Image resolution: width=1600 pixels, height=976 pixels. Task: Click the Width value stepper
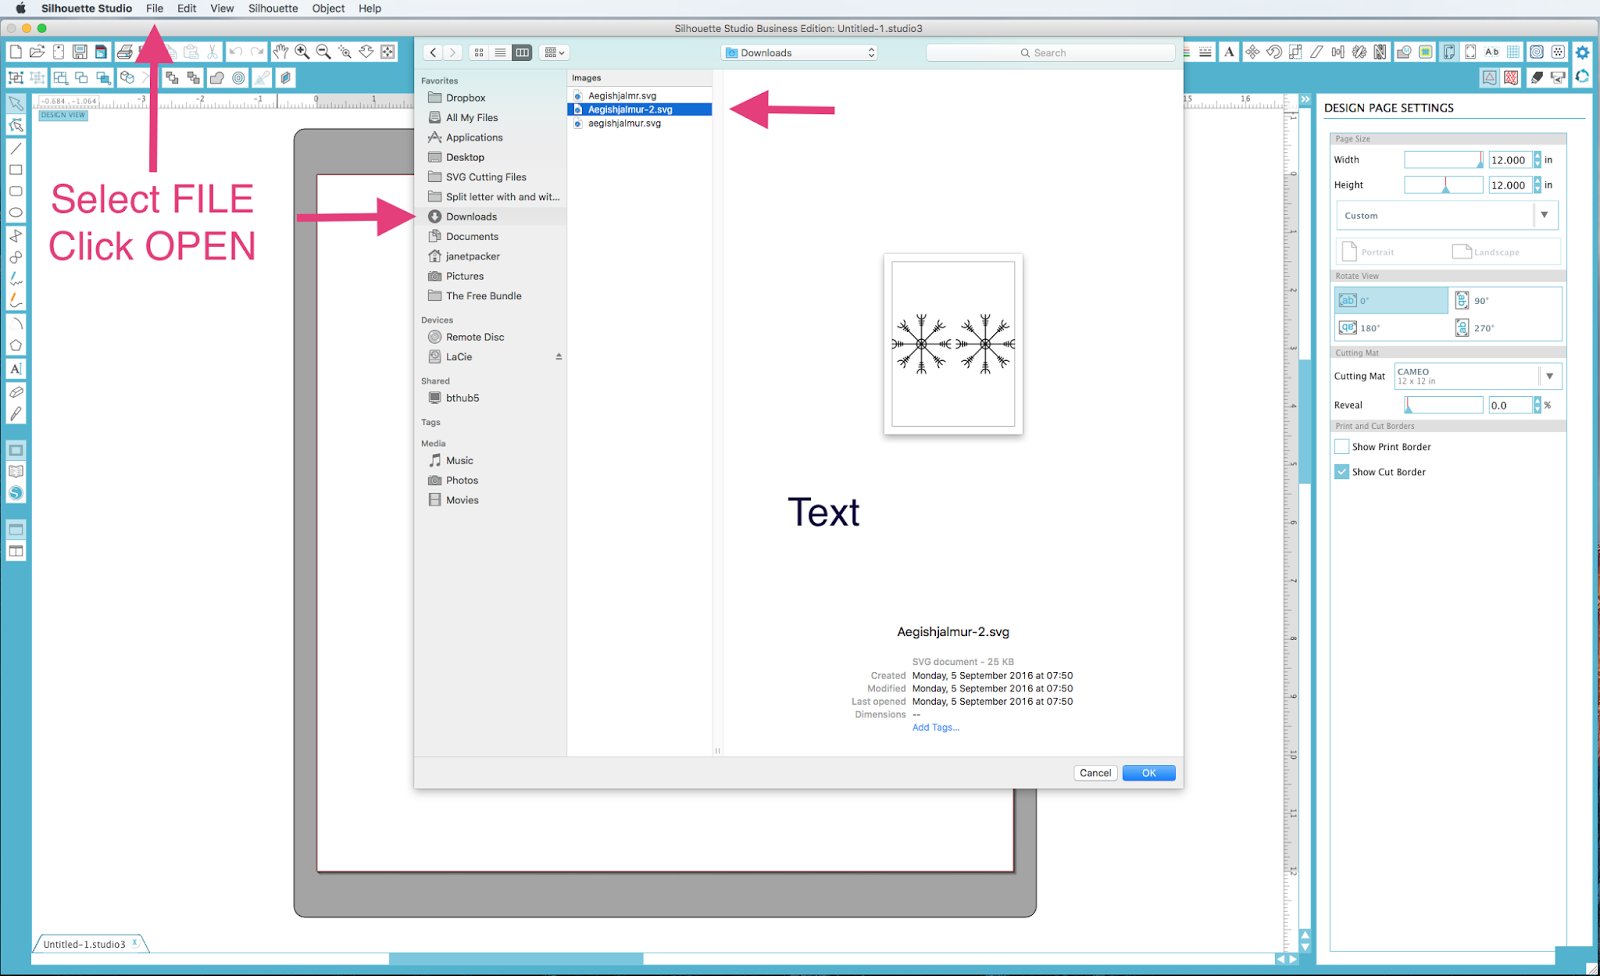point(1537,160)
